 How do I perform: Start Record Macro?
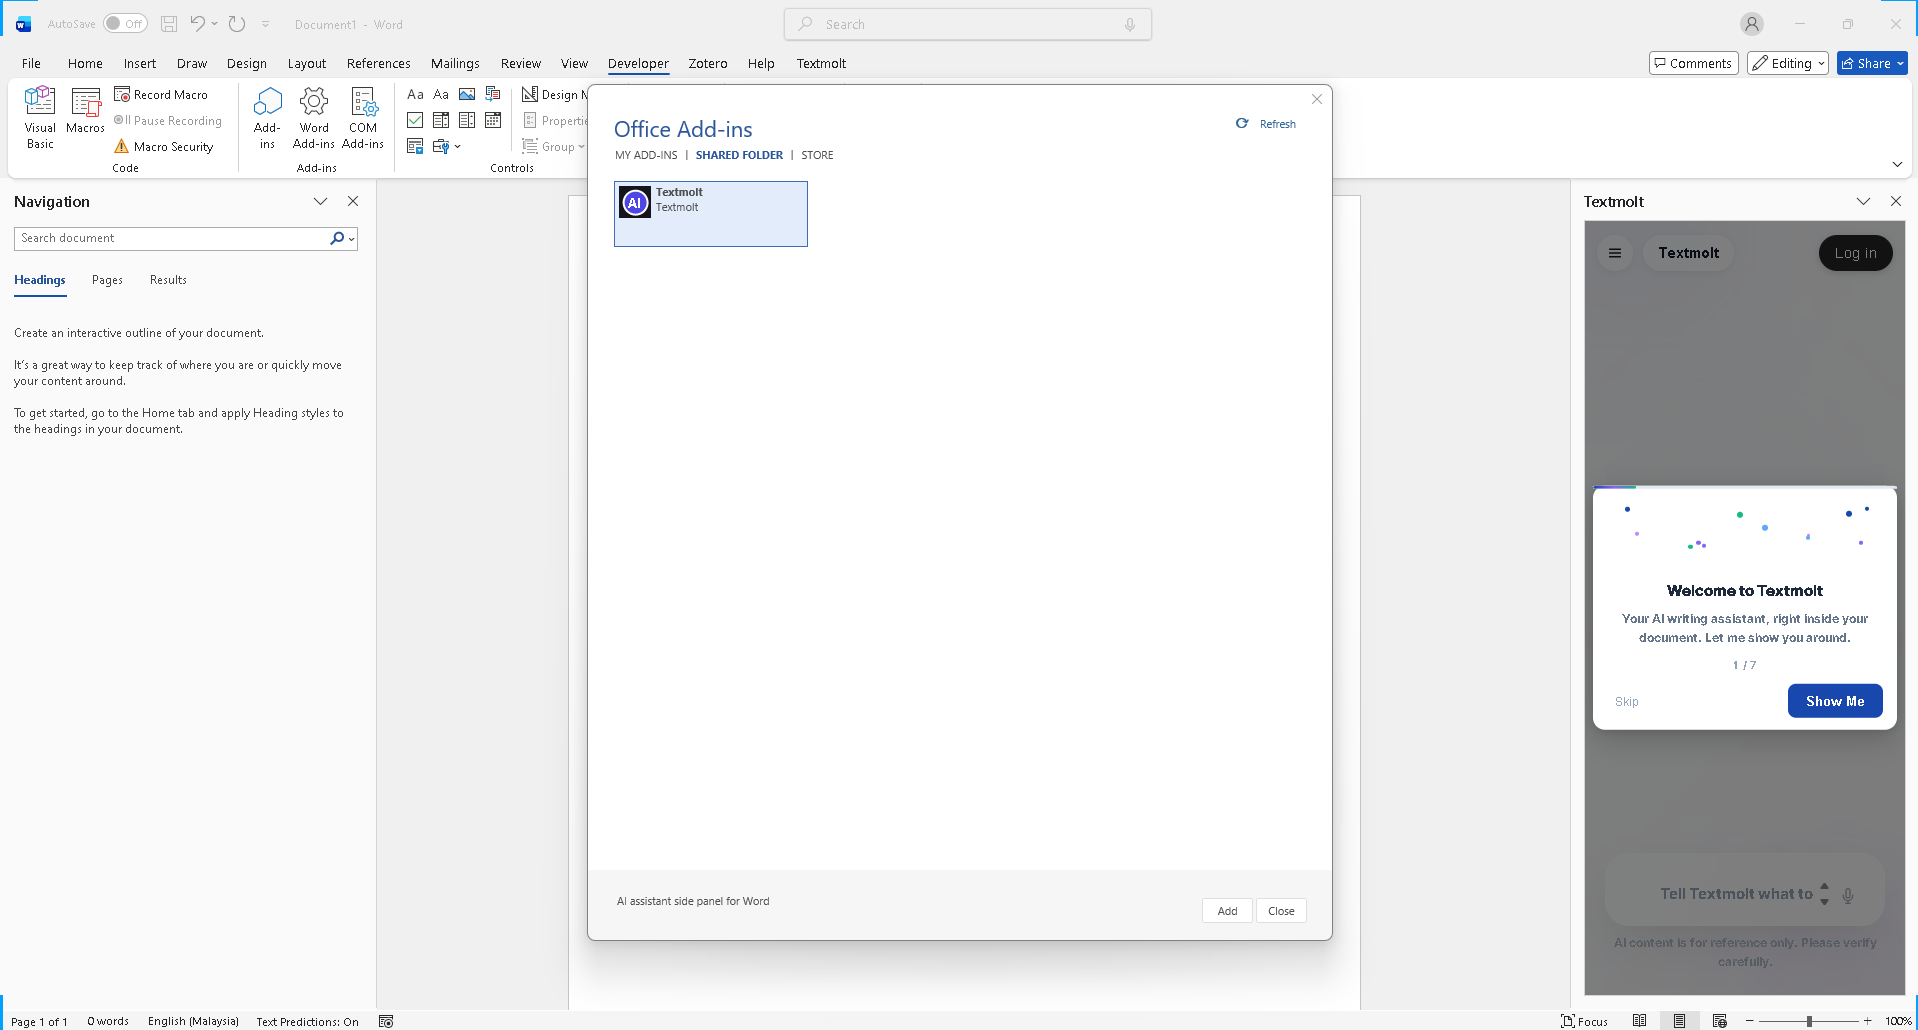161,94
